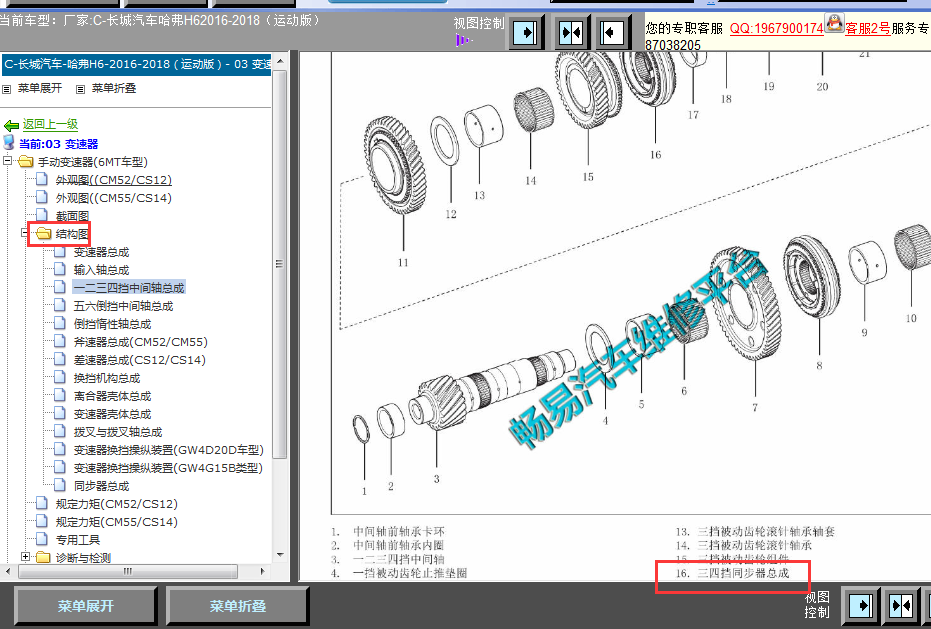This screenshot has height=629, width=931.
Task: Click sidebar horizontal scrollbar left arrow
Action: point(8,571)
